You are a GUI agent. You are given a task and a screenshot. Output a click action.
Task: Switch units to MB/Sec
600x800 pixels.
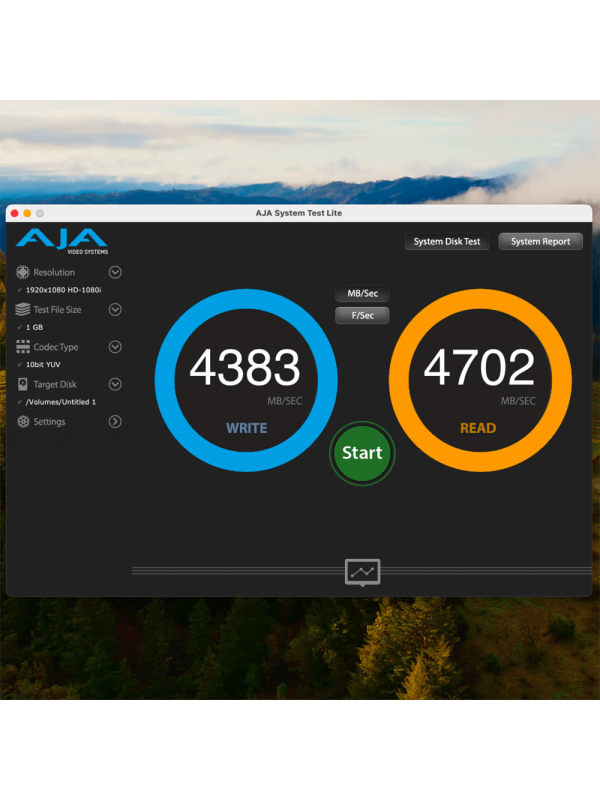pos(362,293)
